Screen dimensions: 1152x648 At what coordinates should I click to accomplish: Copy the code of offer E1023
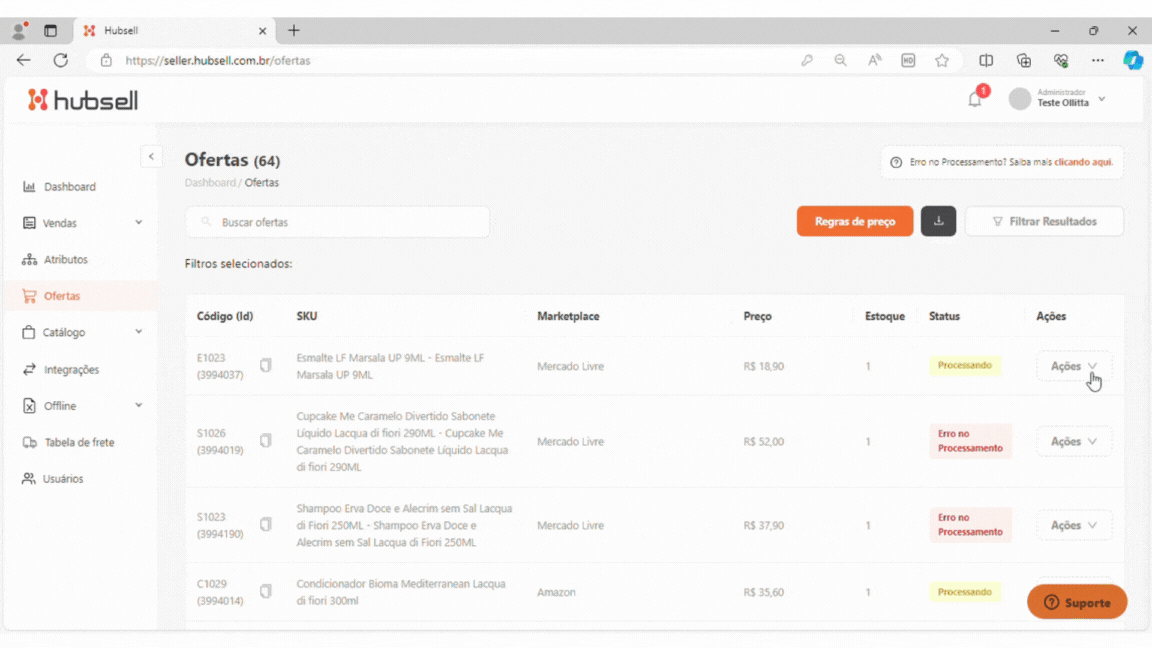pos(266,366)
